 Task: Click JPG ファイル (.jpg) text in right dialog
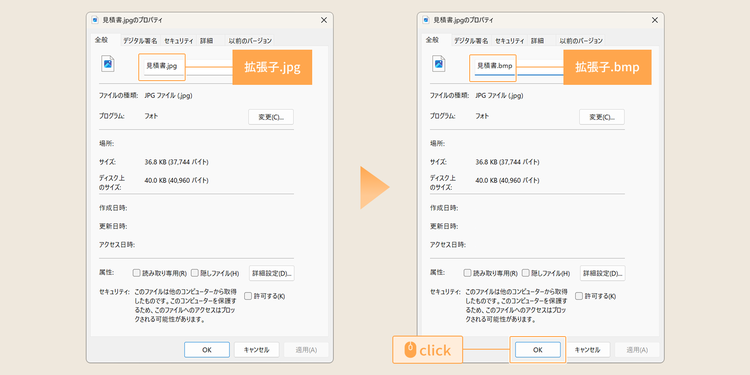tap(499, 96)
